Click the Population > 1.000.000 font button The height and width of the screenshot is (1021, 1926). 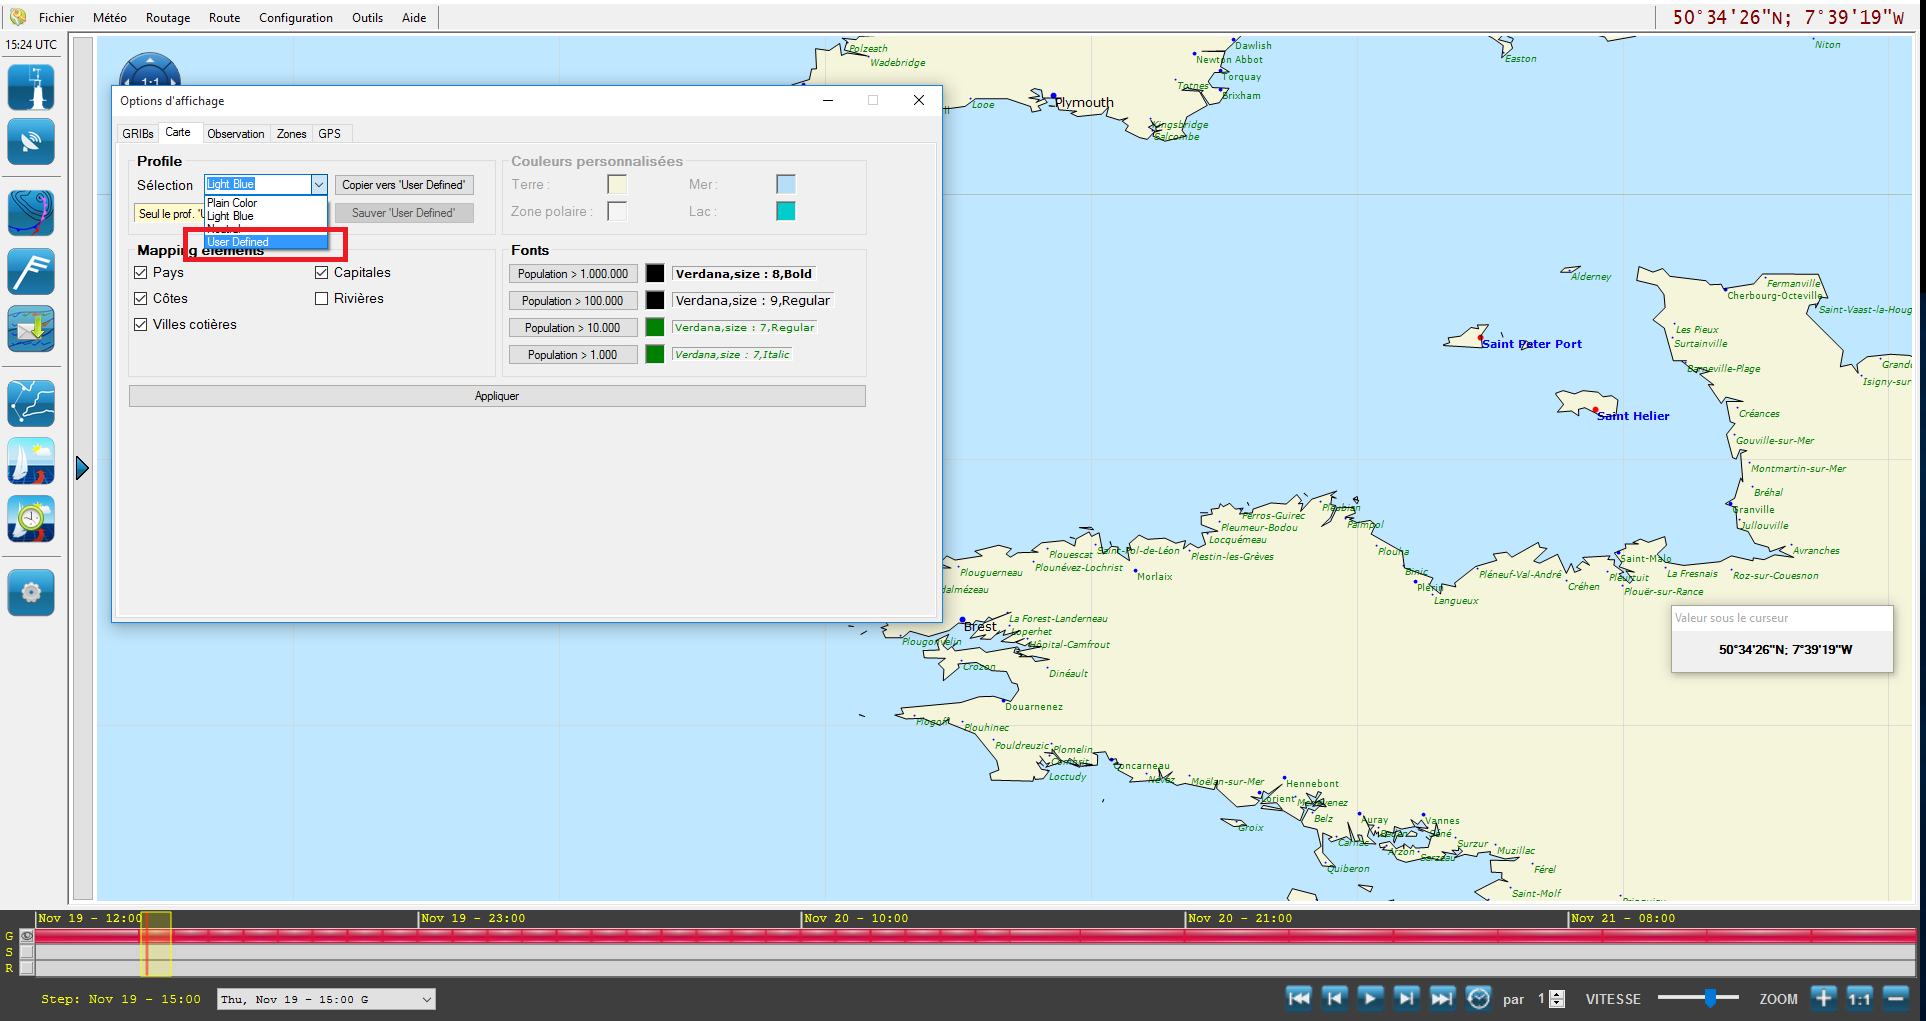[x=573, y=274]
